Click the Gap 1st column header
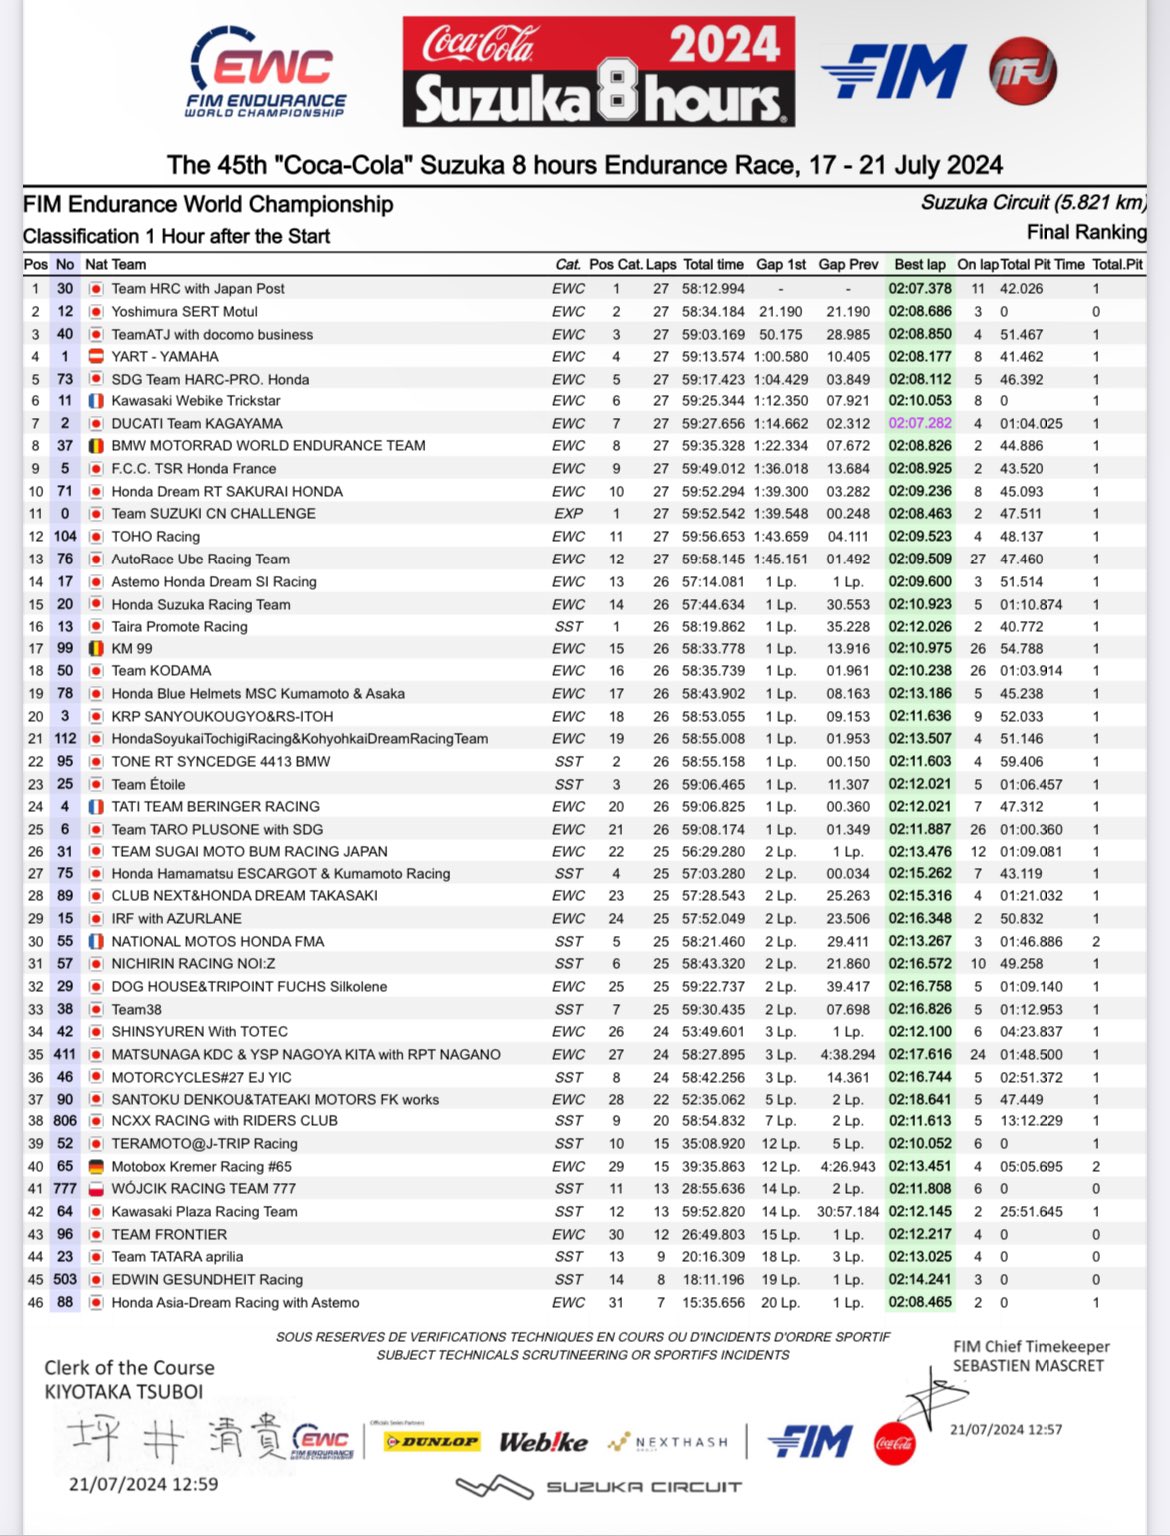1170x1536 pixels. (781, 265)
